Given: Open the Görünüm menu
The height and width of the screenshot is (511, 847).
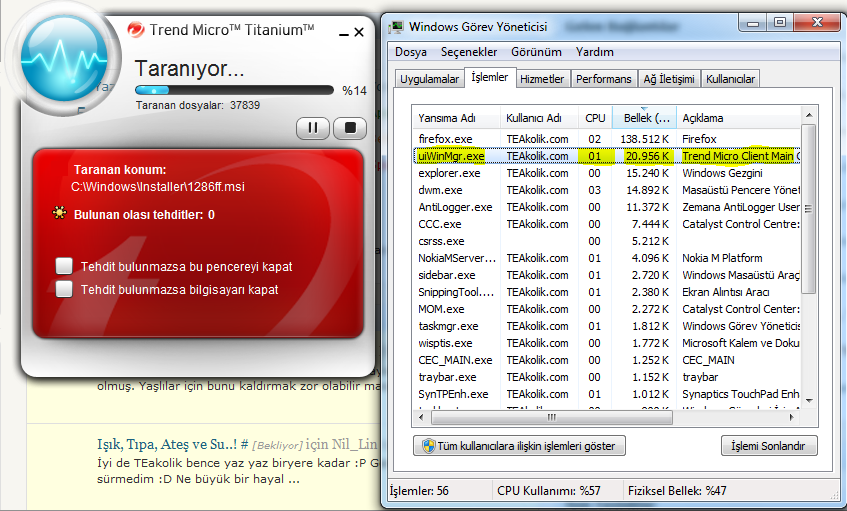Looking at the screenshot, I should click(x=536, y=52).
